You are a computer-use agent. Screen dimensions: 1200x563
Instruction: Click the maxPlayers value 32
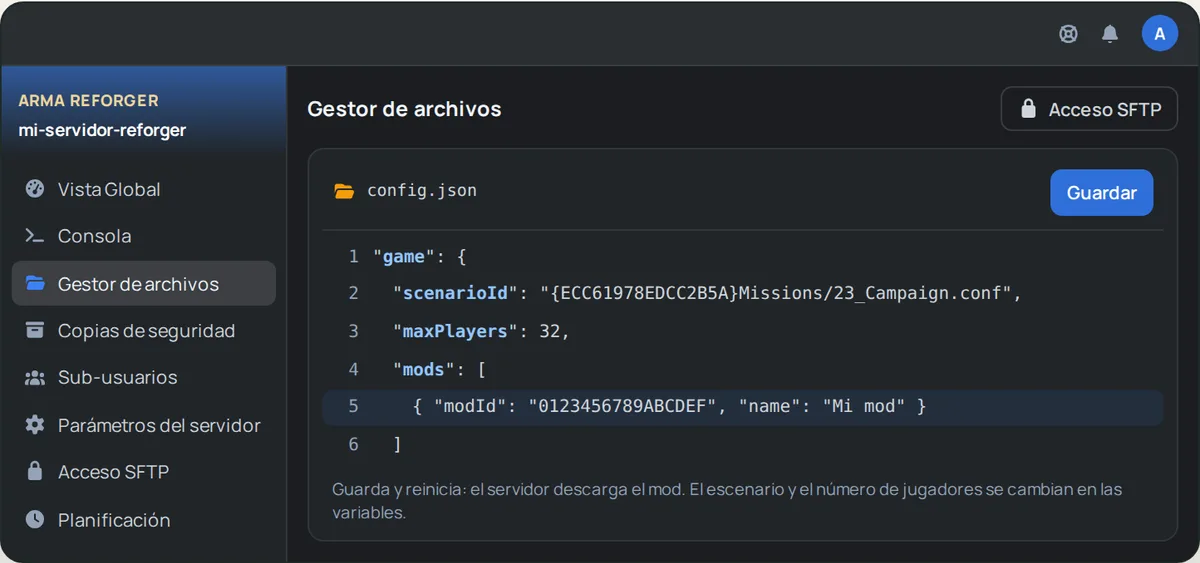(x=549, y=331)
